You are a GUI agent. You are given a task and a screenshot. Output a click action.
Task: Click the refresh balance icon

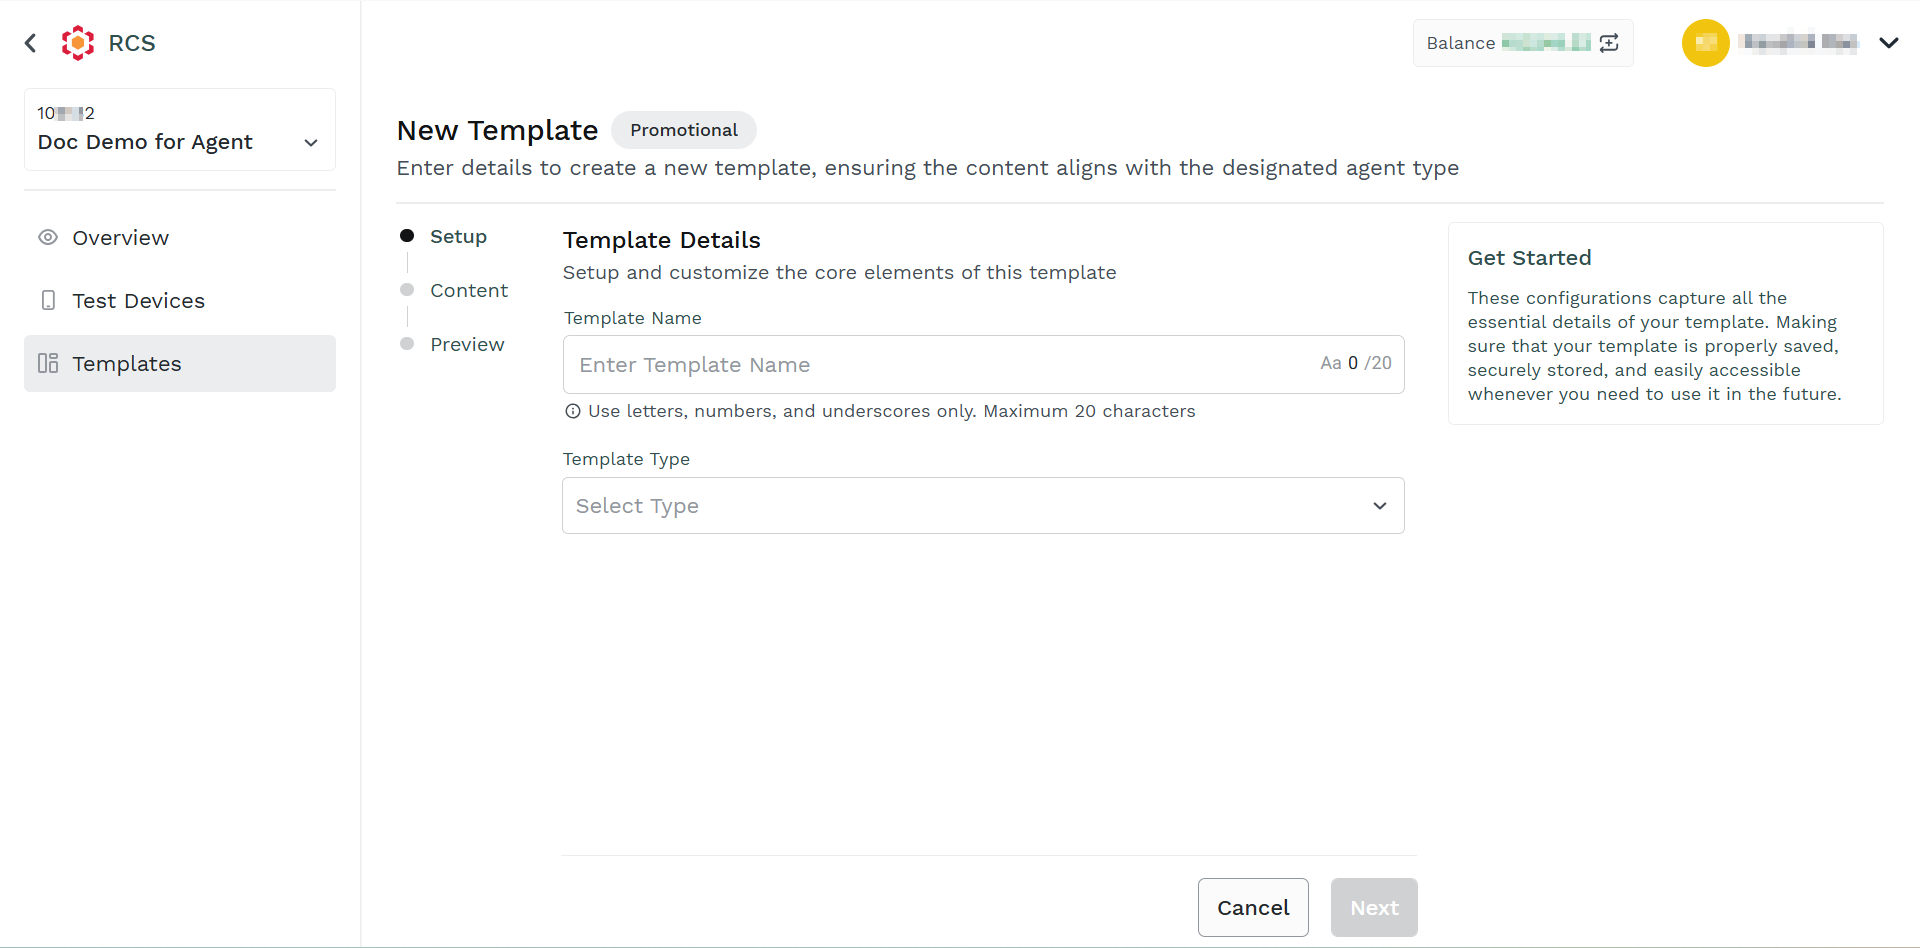(x=1609, y=43)
